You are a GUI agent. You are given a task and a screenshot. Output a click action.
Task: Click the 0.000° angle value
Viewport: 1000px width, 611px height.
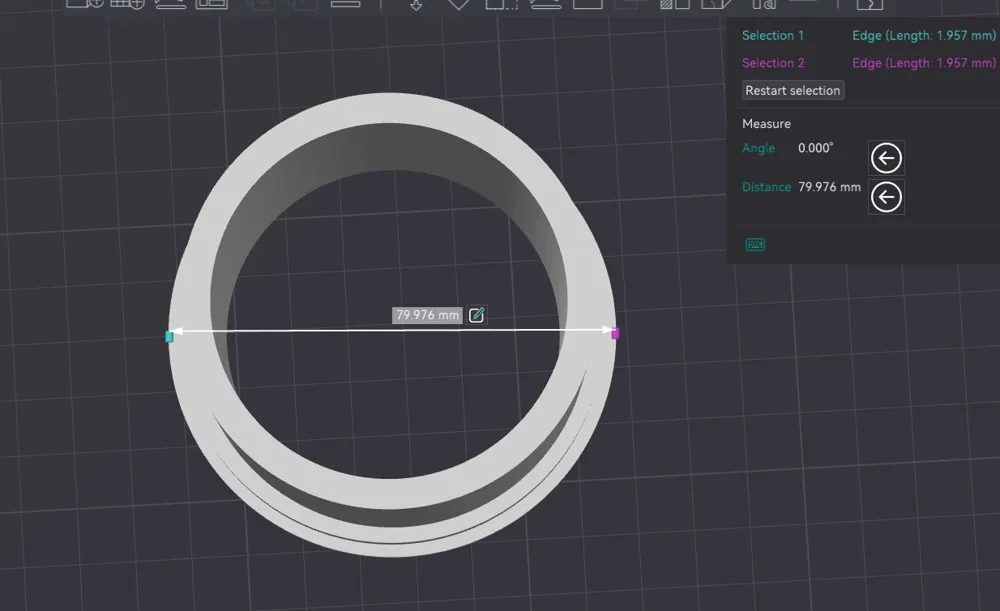point(816,148)
